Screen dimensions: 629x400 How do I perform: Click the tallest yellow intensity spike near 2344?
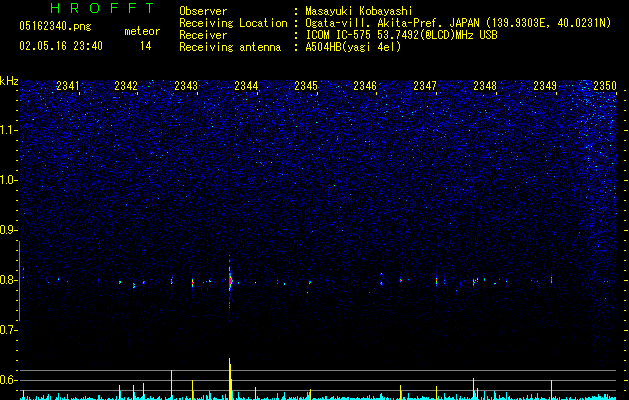tap(229, 378)
